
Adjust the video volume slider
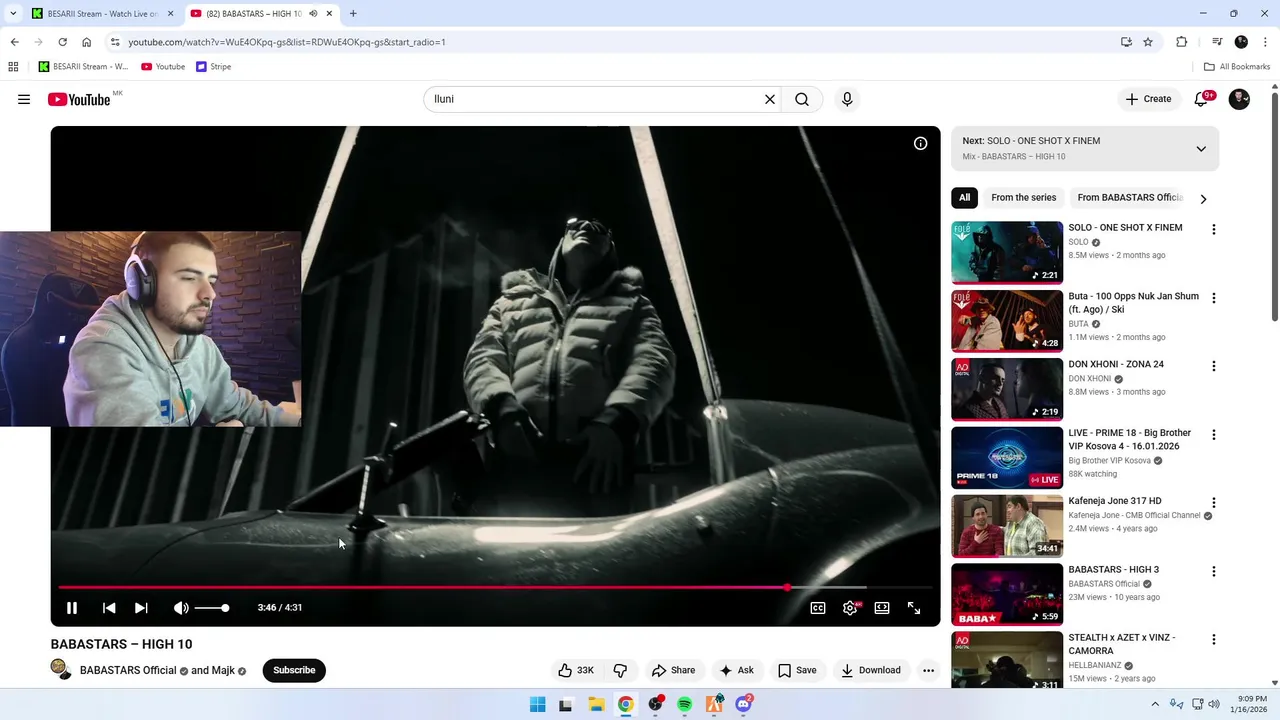tap(212, 608)
